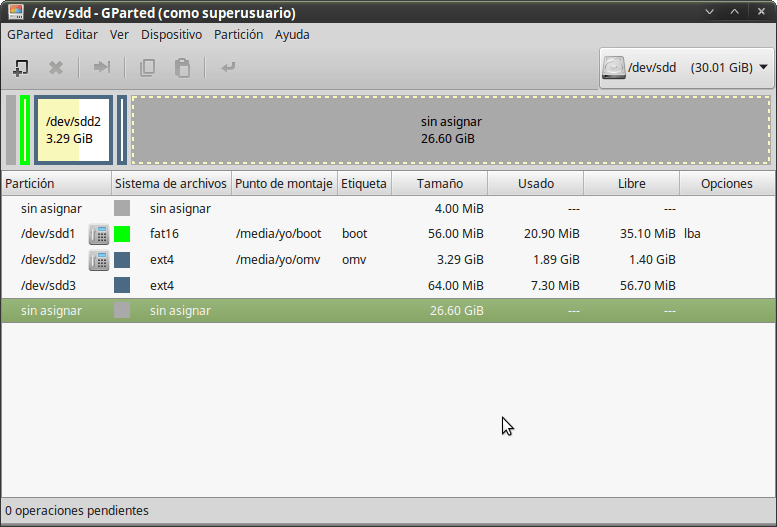Click the green fat16 swatch of /dev/sdd1
This screenshot has width=777, height=527.
point(122,234)
